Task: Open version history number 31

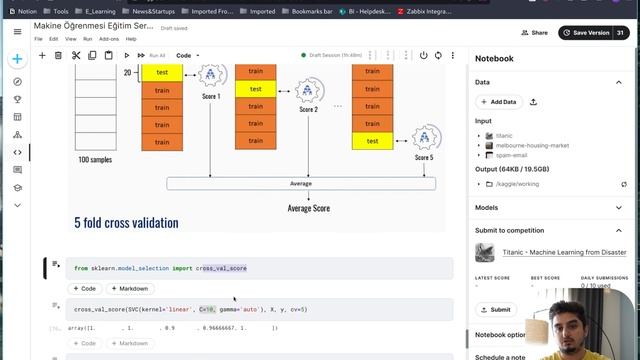Action: (x=621, y=33)
